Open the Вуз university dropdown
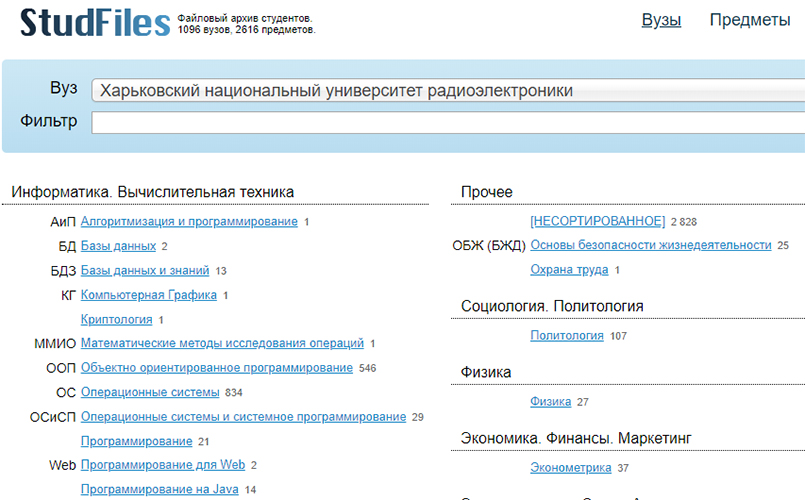Image resolution: width=805 pixels, height=500 pixels. pyautogui.click(x=447, y=90)
